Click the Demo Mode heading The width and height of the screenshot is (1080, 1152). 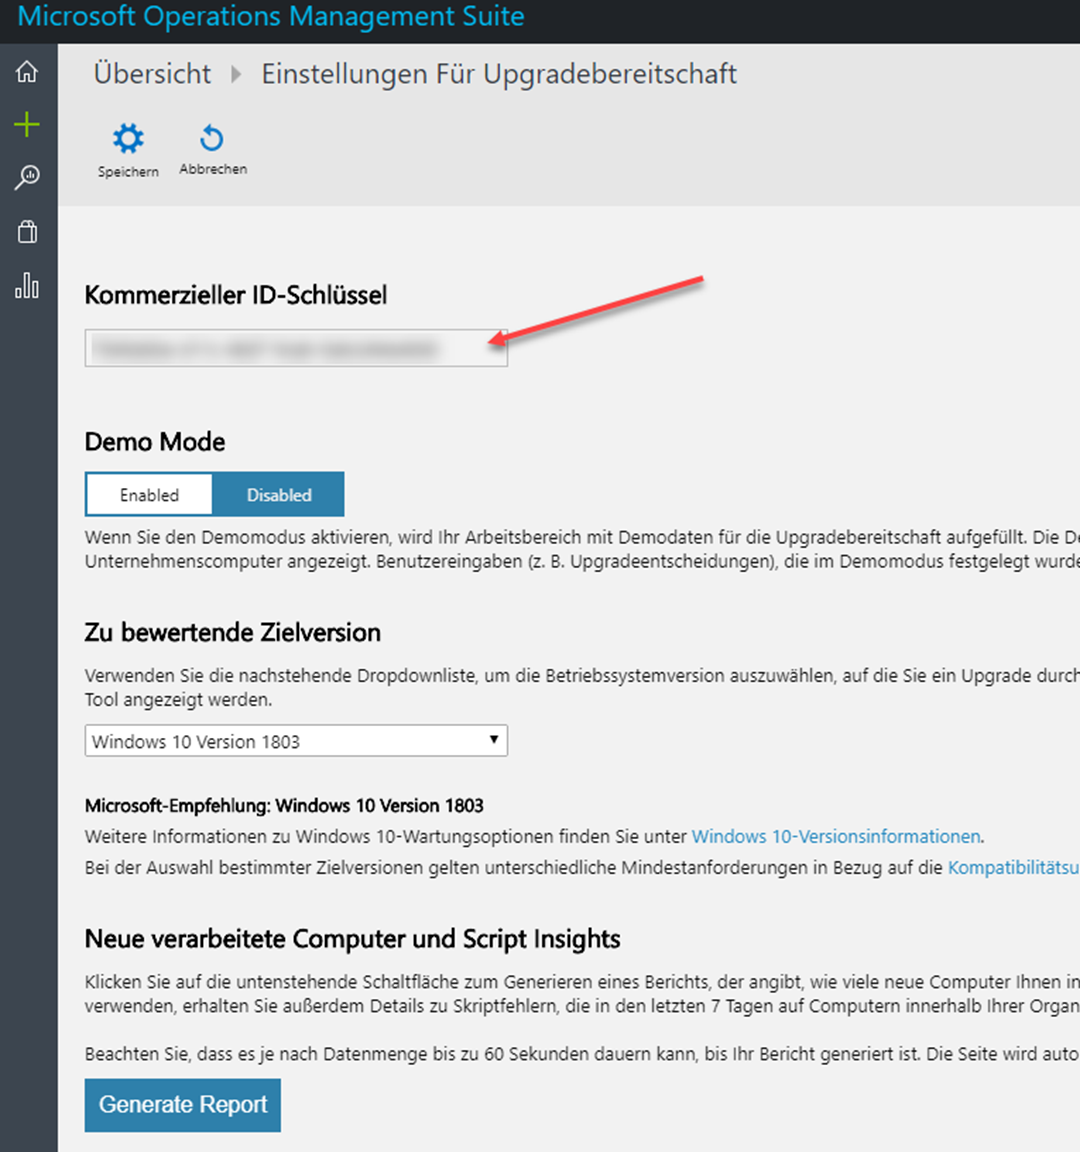pyautogui.click(x=155, y=442)
